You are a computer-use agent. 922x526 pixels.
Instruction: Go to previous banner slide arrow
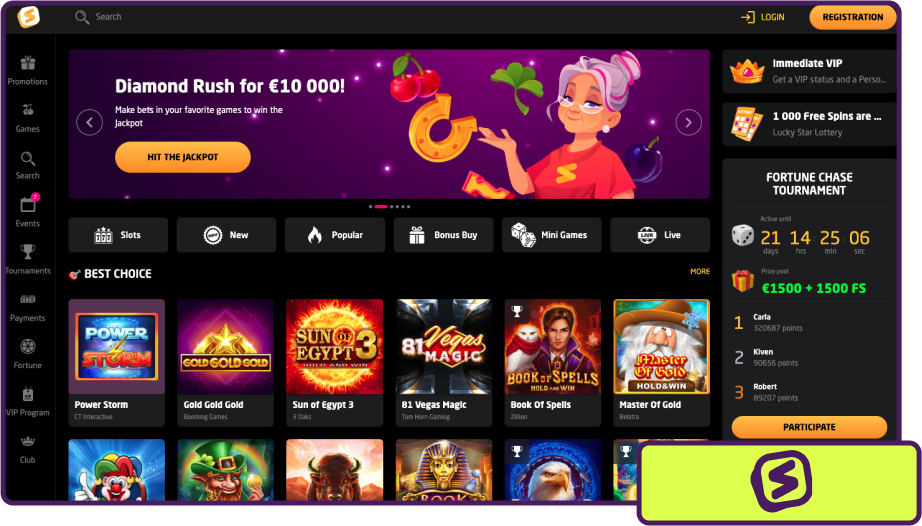pyautogui.click(x=89, y=122)
